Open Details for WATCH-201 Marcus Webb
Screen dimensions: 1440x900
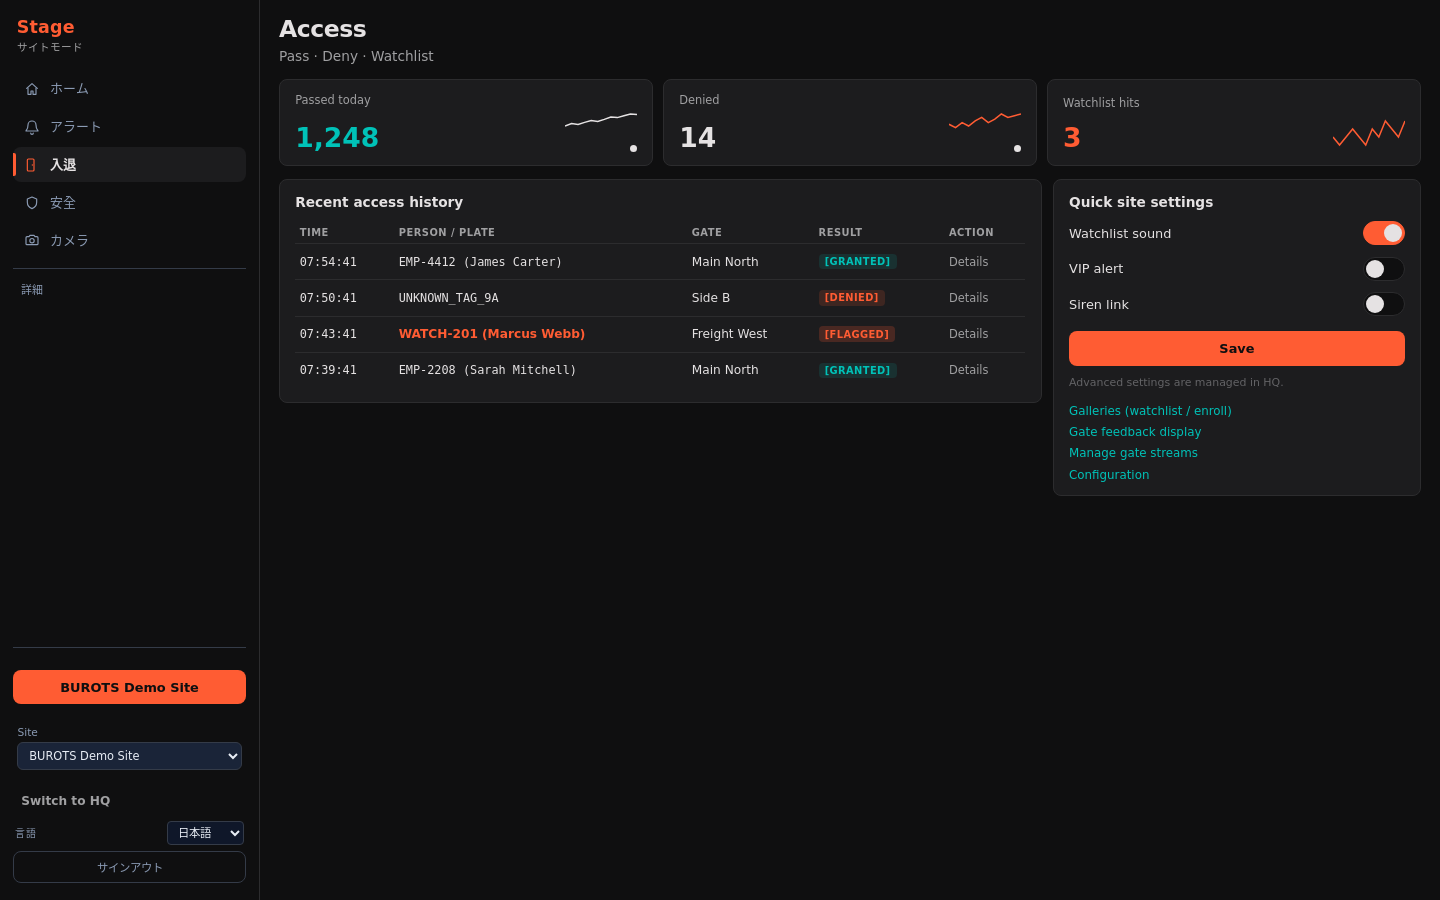click(968, 334)
